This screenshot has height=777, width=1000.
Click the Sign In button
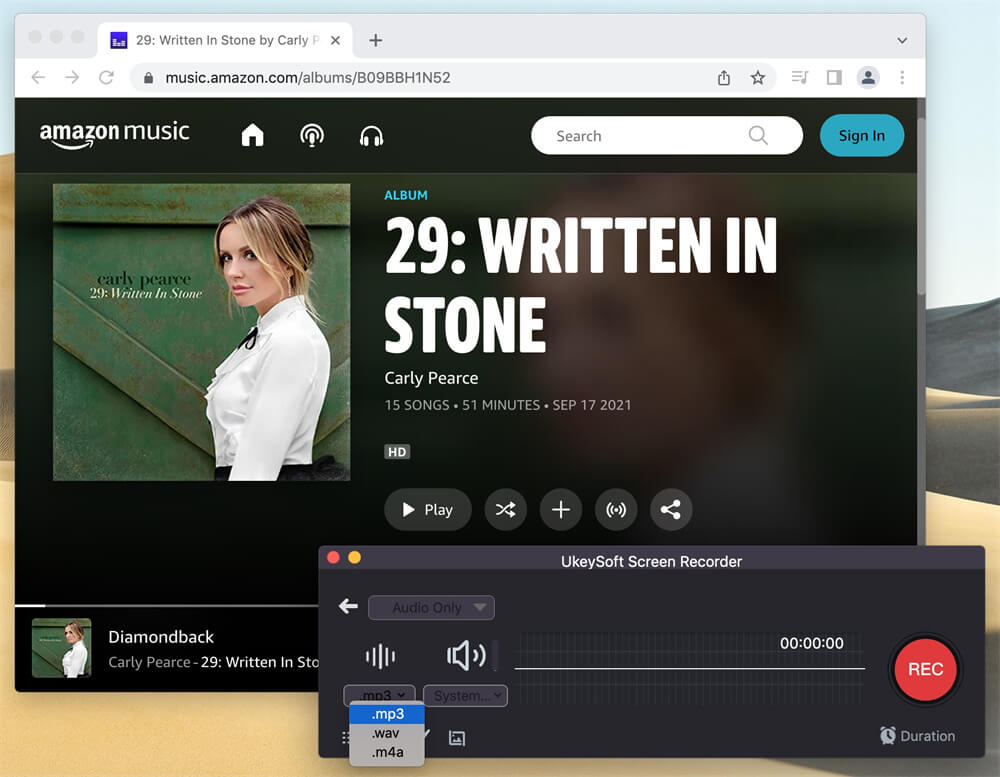(x=862, y=135)
